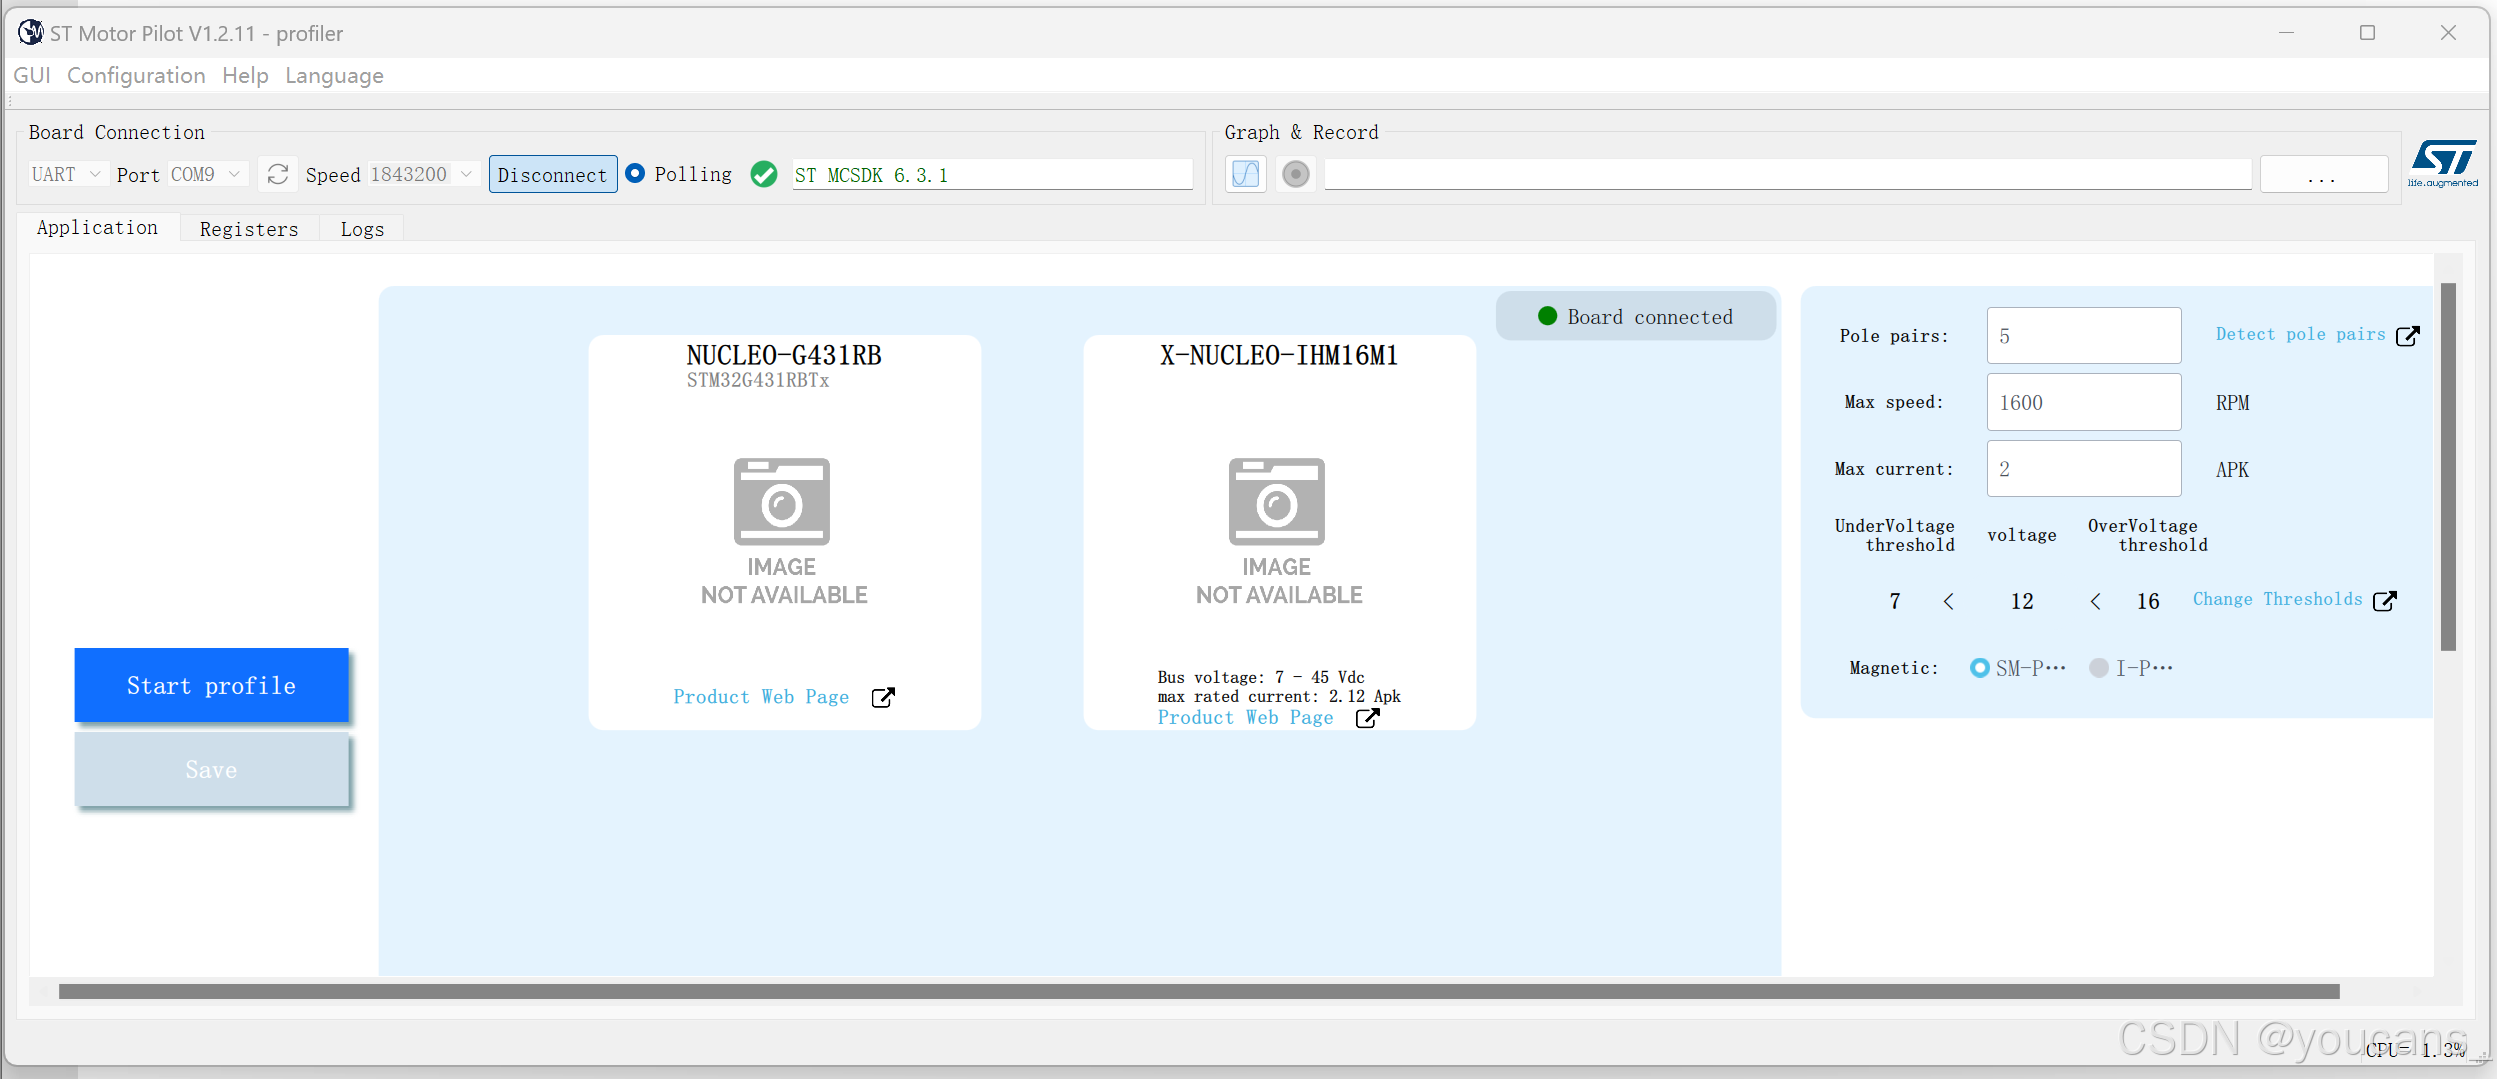Click the overvoltage threshold value 16

coord(2148,601)
